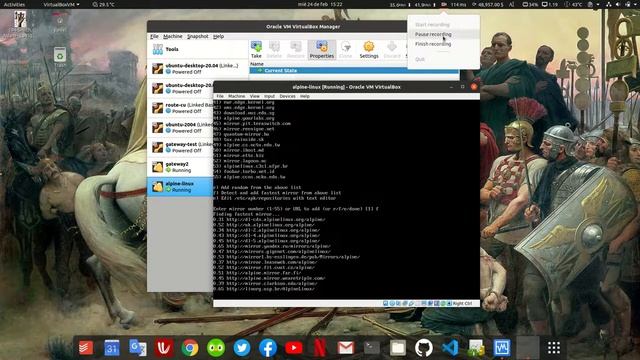
Task: Open Settings from the VirtualBox toolbar
Action: (x=369, y=49)
